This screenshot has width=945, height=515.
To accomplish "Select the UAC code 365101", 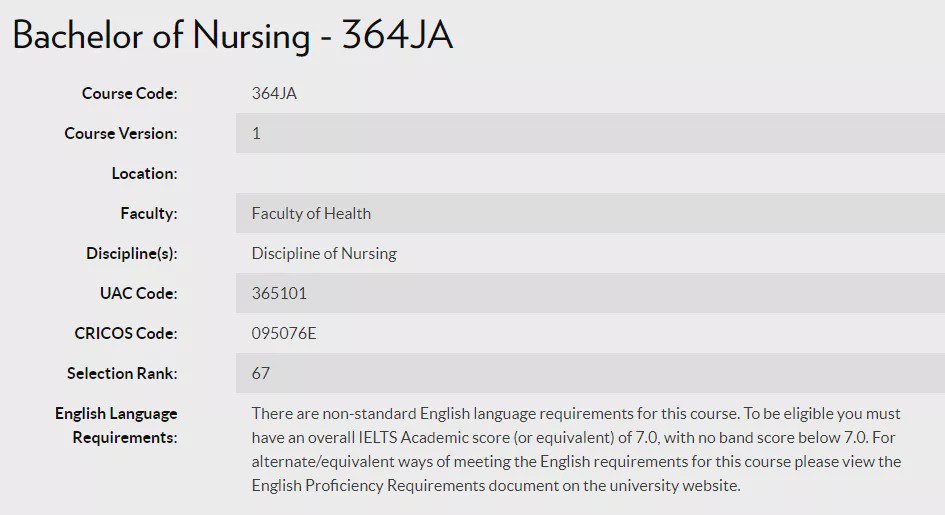I will click(x=279, y=293).
